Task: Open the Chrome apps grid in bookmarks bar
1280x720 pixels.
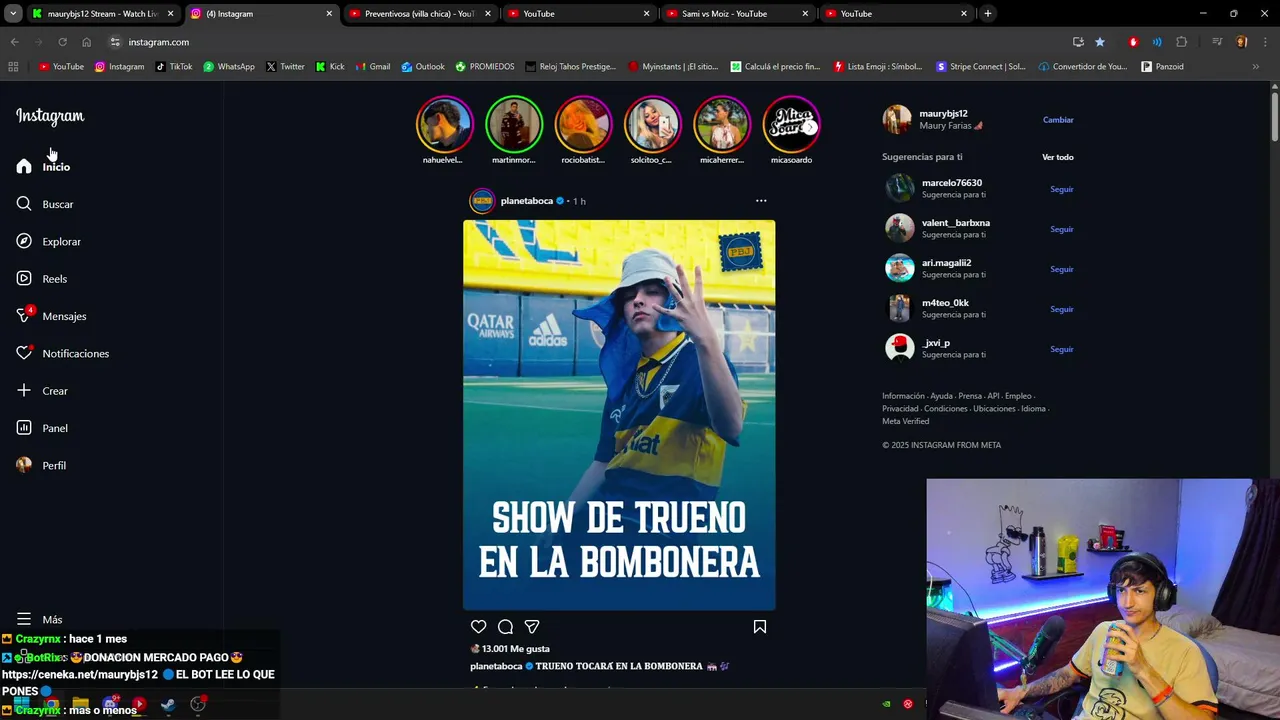Action: point(13,67)
